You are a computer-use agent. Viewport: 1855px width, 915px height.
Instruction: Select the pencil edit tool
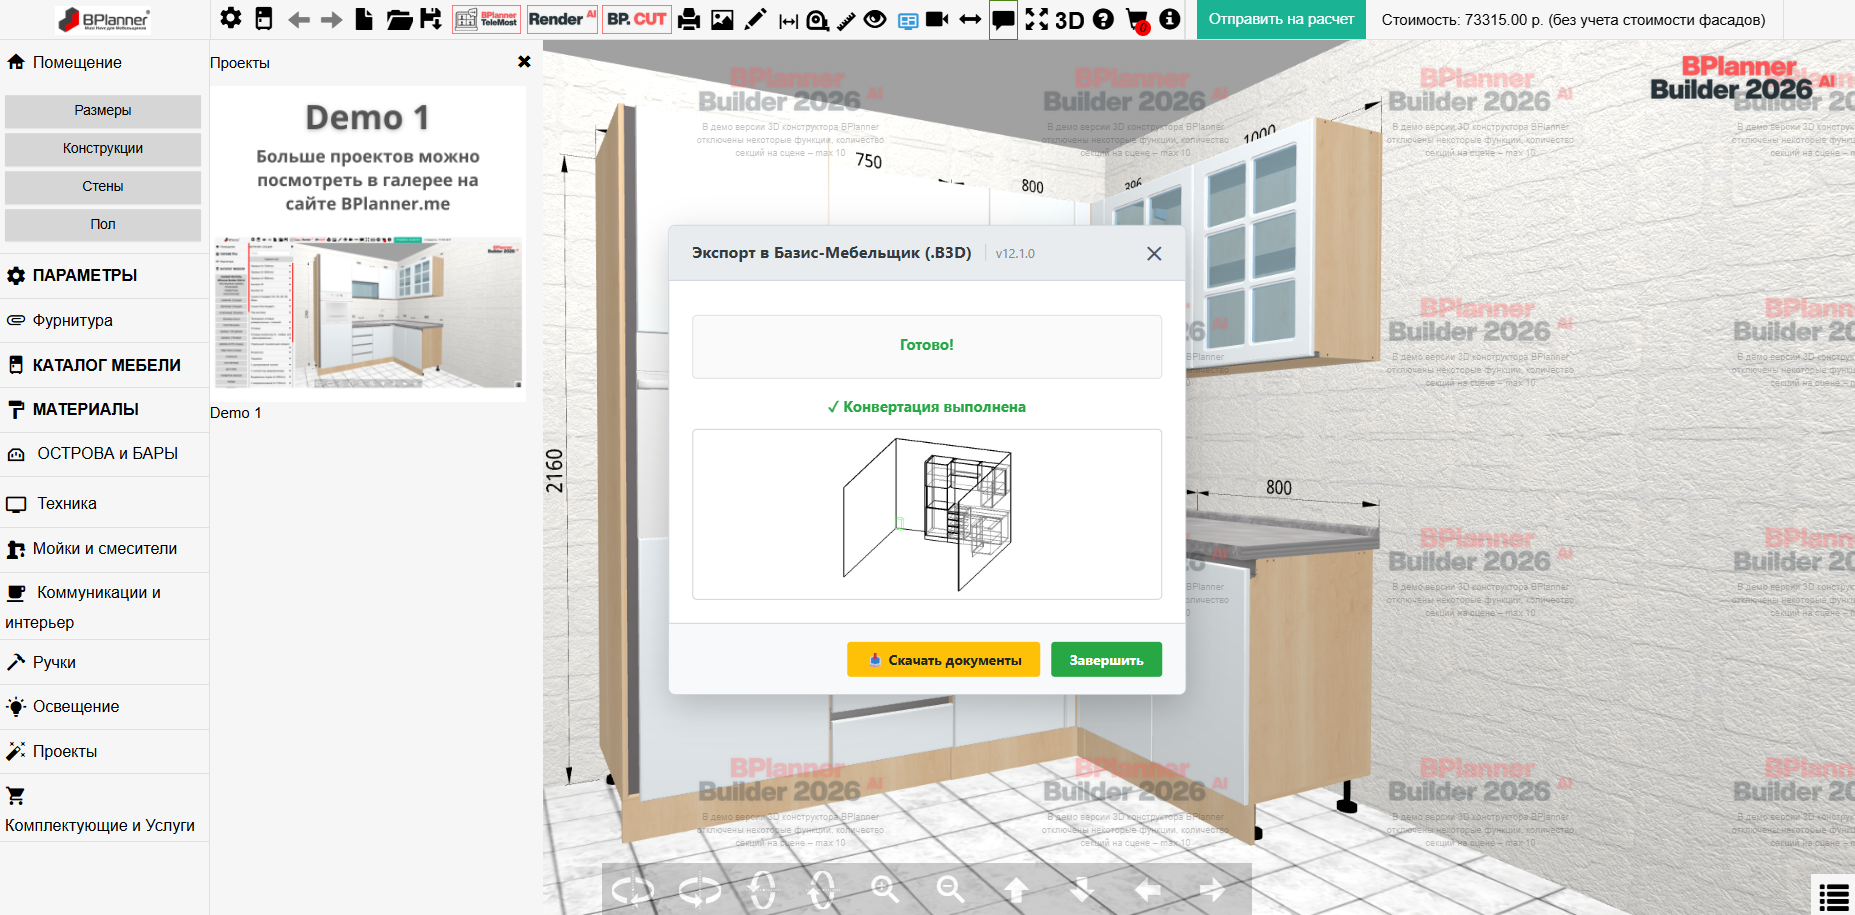tap(756, 20)
